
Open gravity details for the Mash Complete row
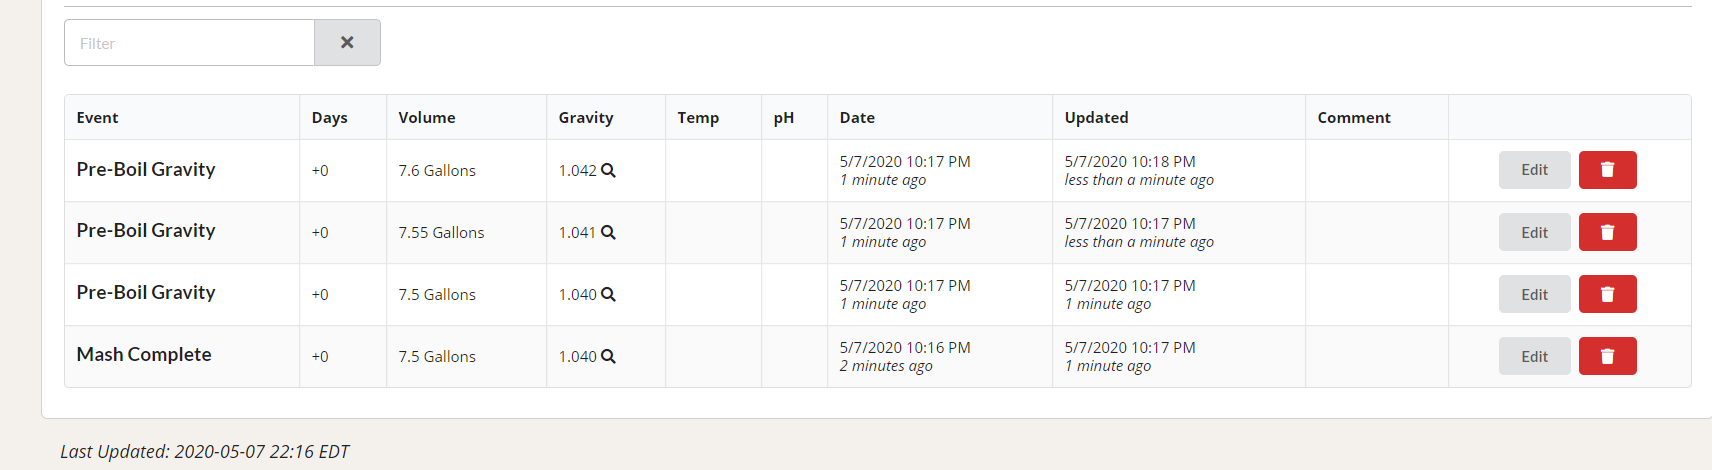click(x=608, y=356)
